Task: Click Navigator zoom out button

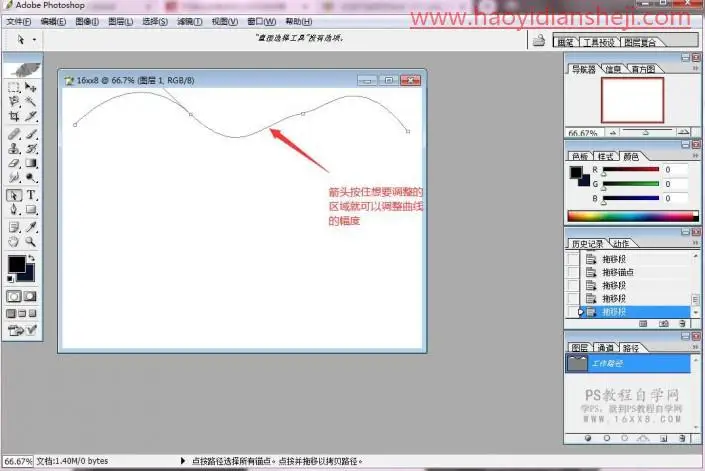Action: click(x=613, y=133)
